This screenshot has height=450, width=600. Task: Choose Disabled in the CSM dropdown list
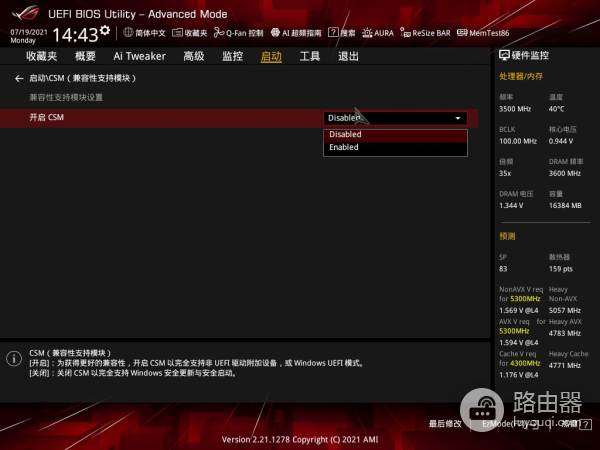click(x=395, y=135)
